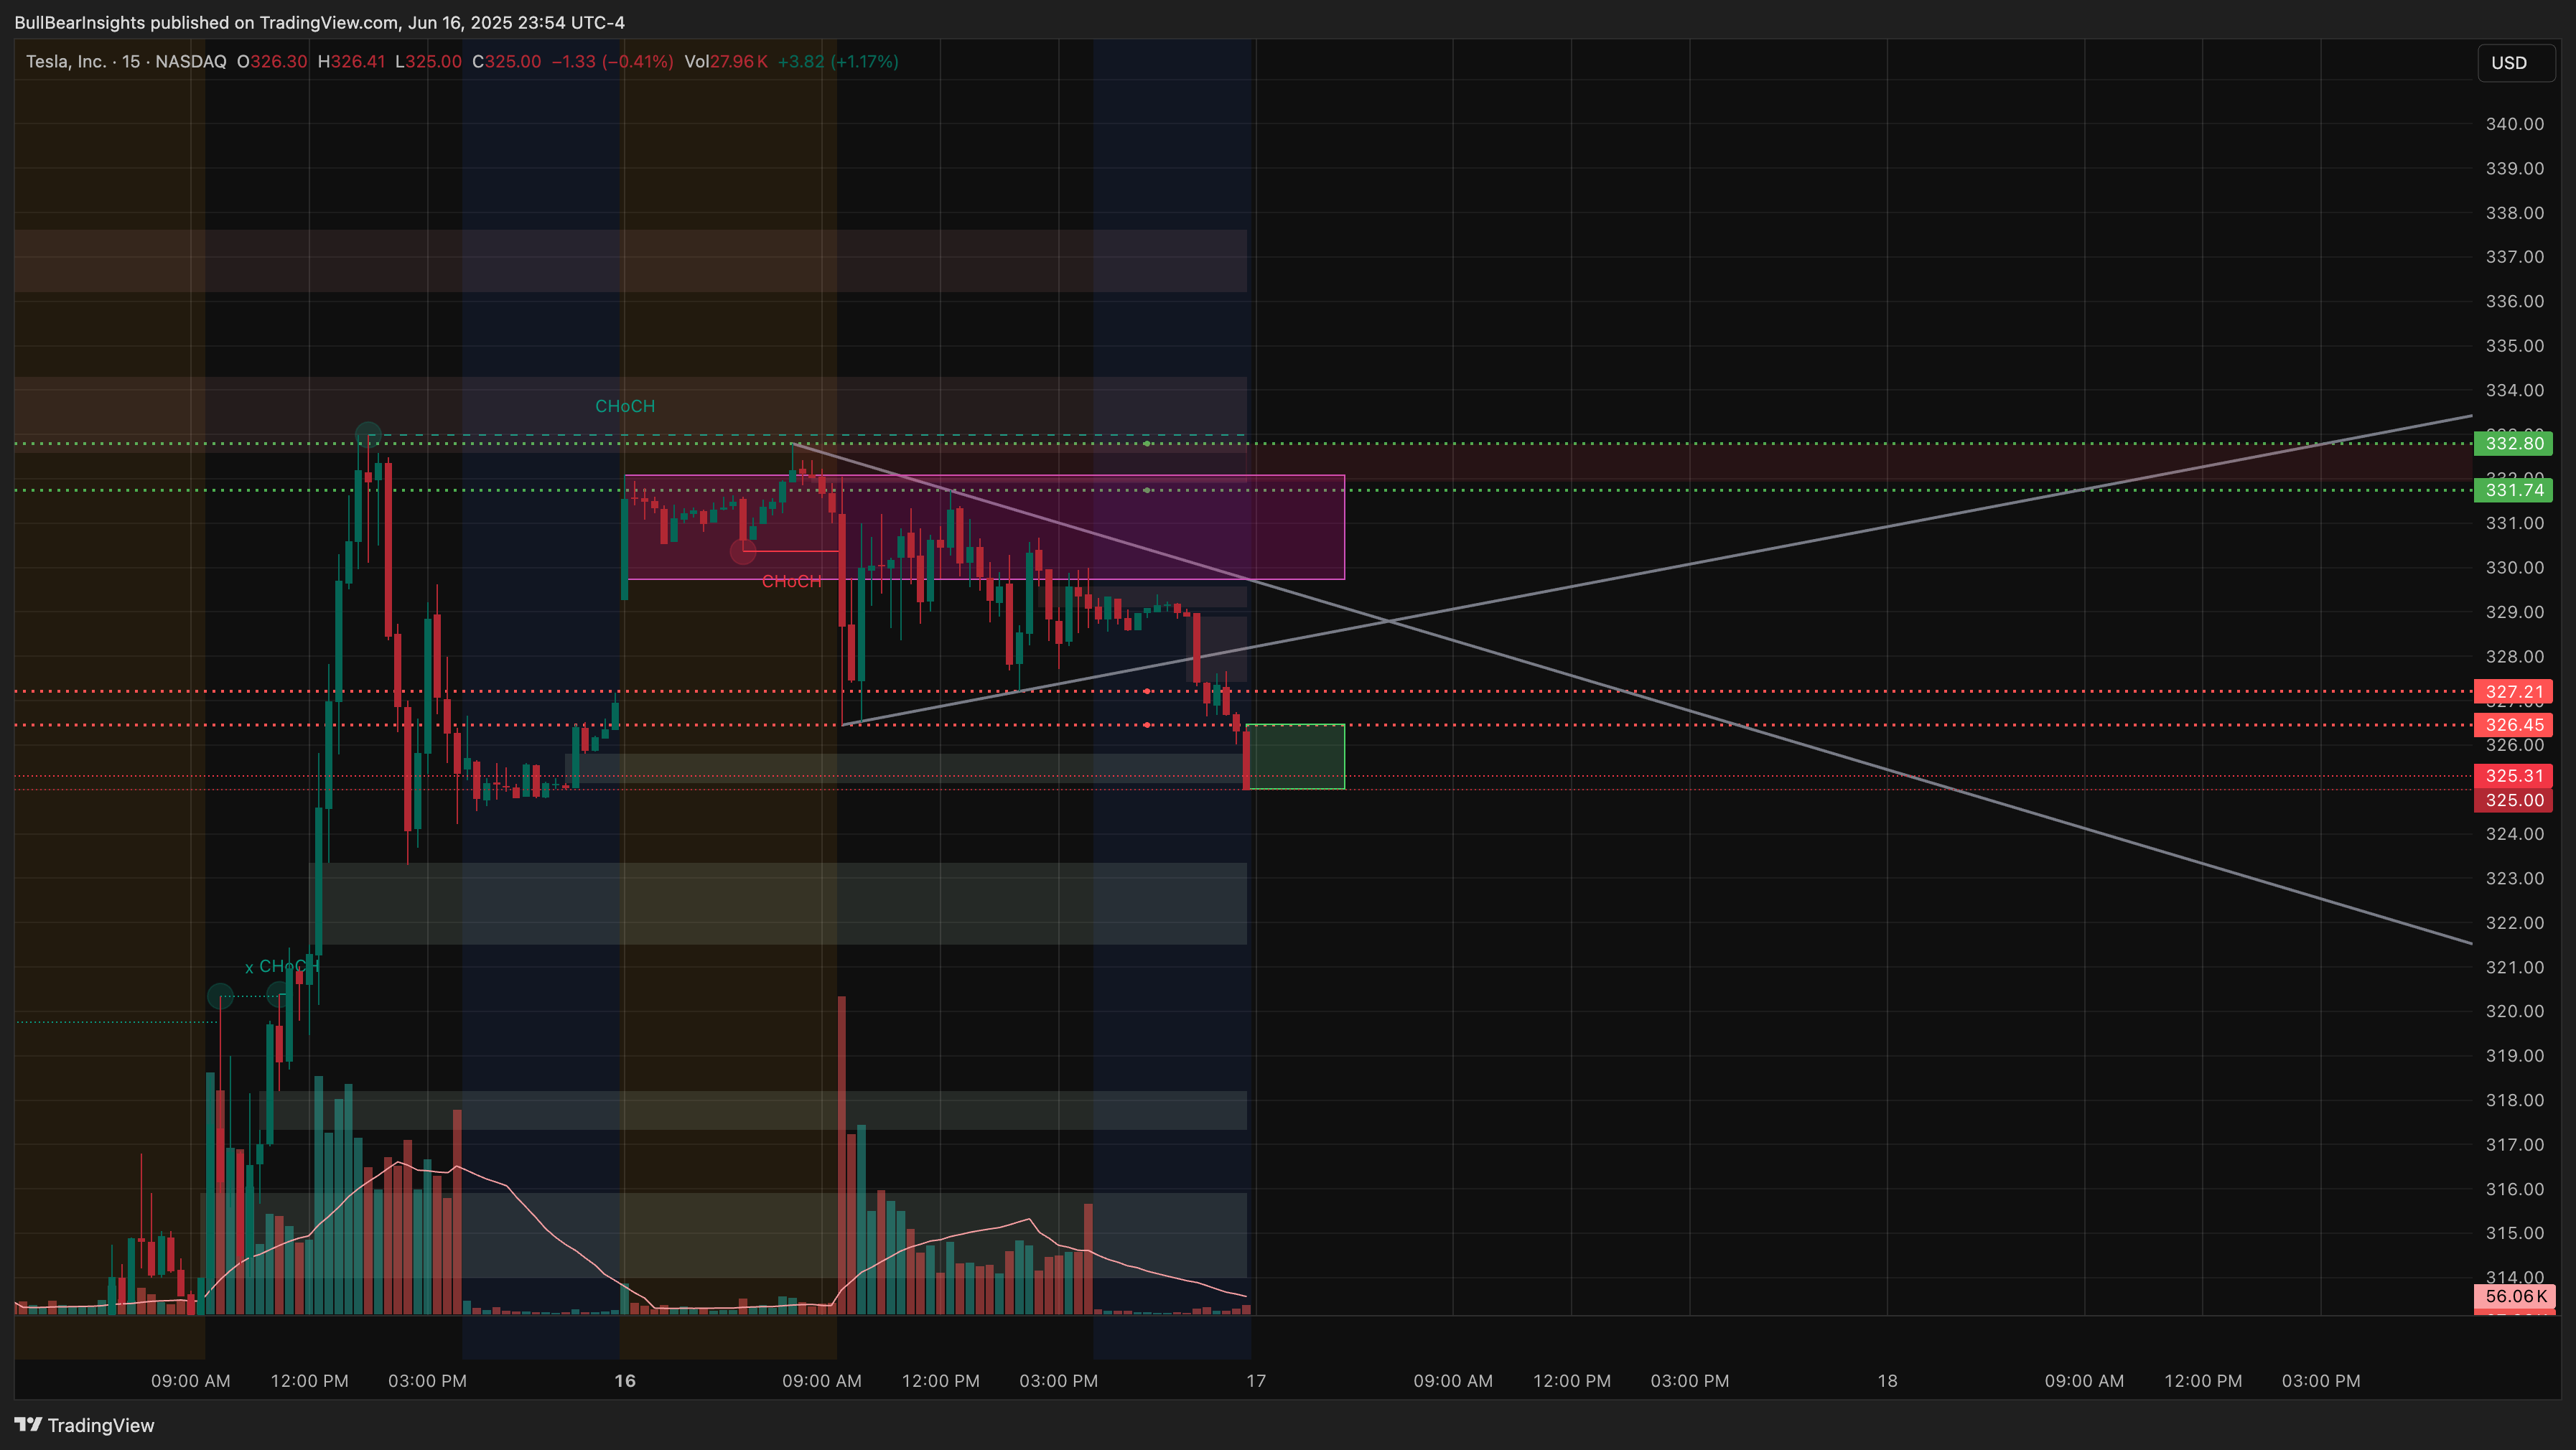
Task: Click the BullBearInsights published header text
Action: click(320, 22)
